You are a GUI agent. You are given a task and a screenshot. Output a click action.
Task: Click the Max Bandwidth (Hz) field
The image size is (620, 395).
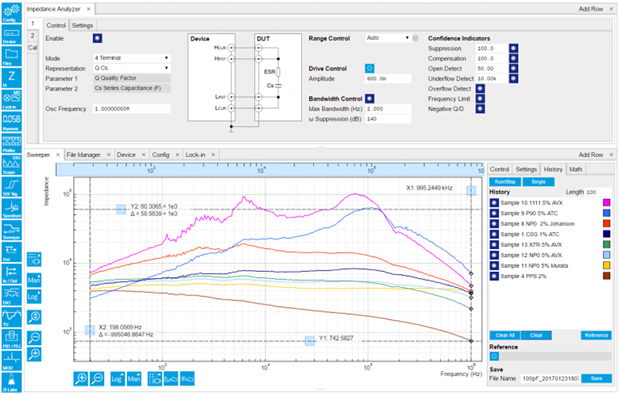tap(388, 109)
